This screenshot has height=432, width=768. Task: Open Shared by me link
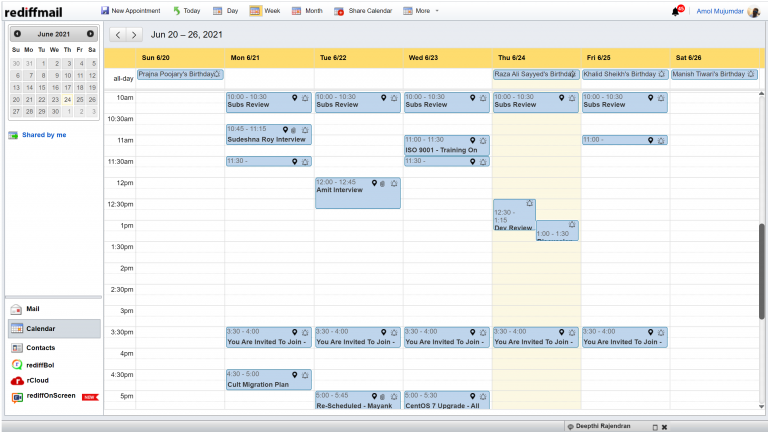point(44,135)
